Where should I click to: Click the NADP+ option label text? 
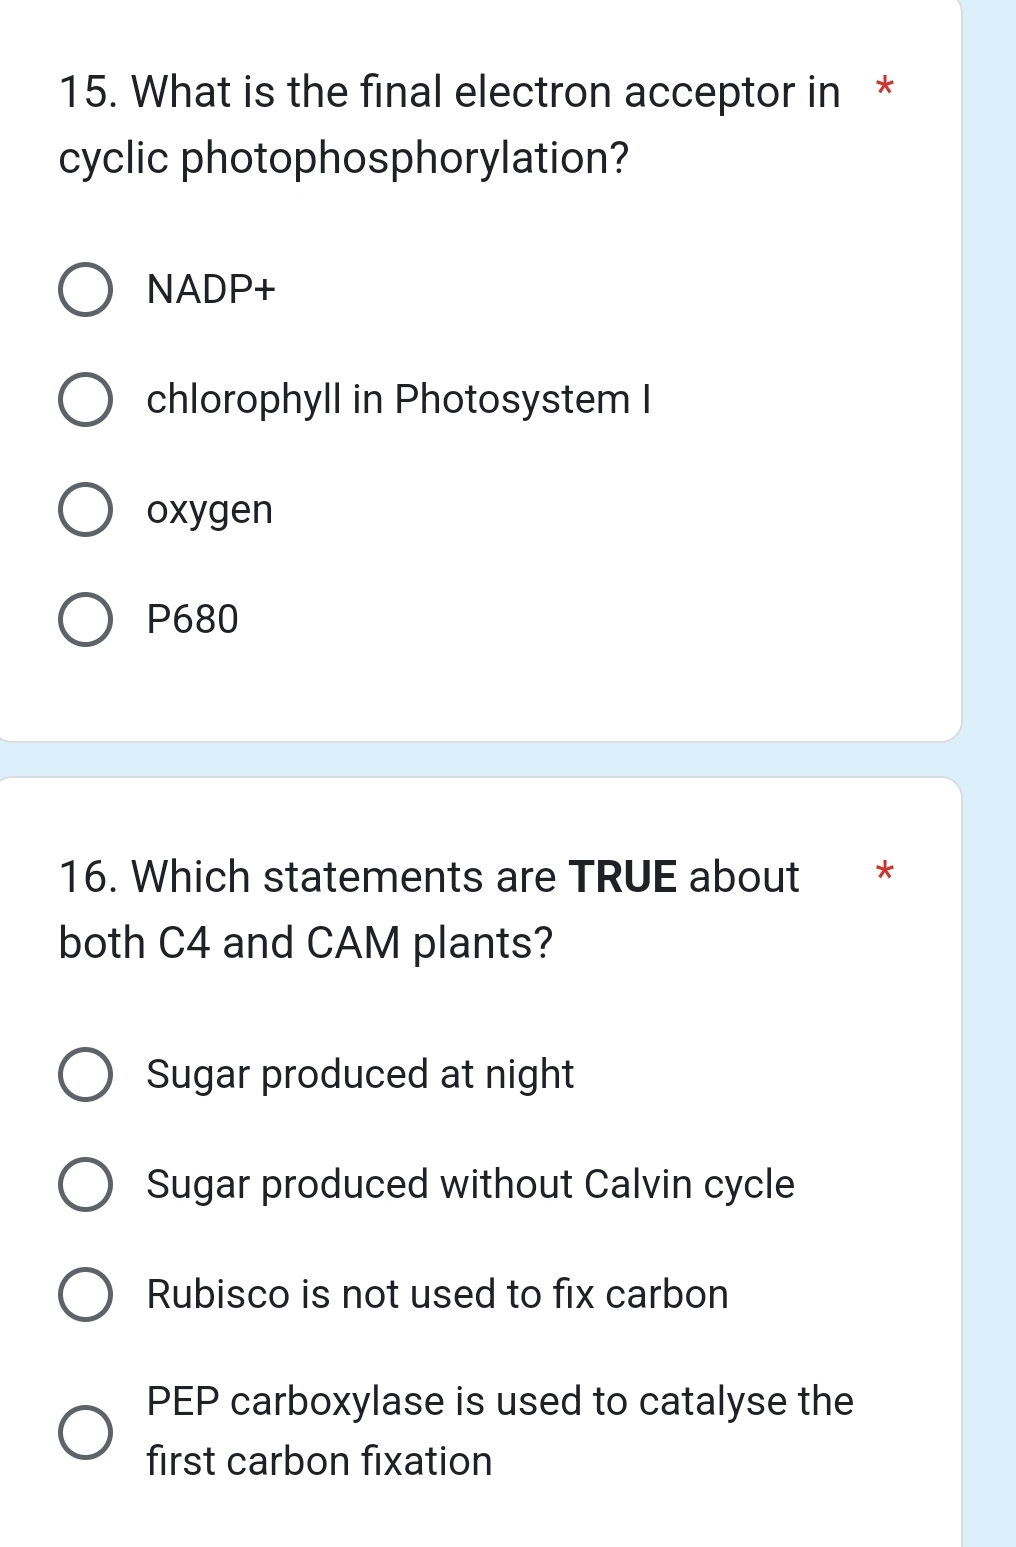211,290
